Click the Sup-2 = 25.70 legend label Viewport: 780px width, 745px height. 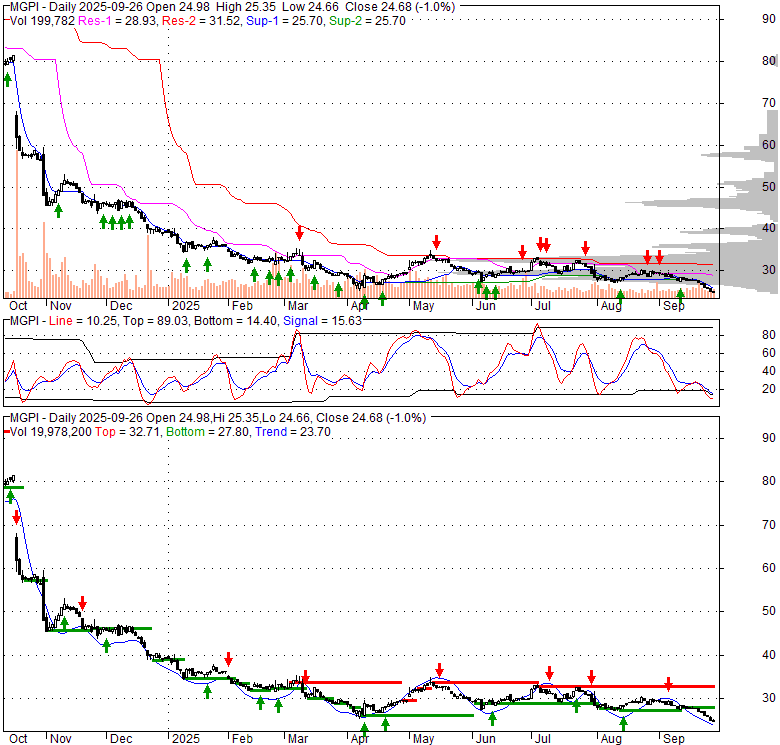367,21
